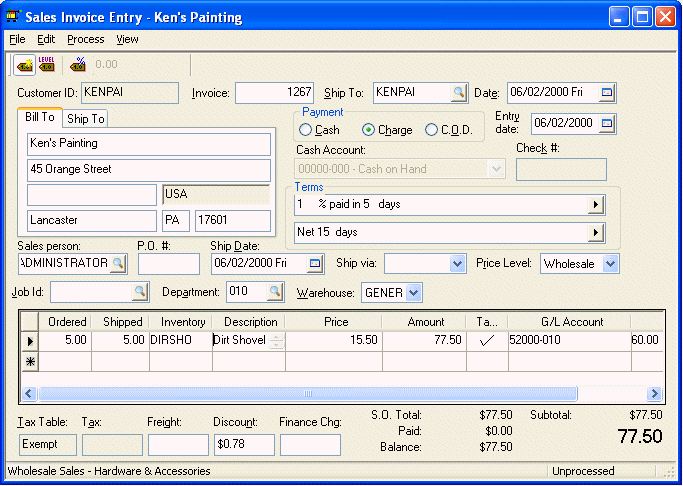Screen dimensions: 683x486
Task: Click the '45 Orange Street' address field
Action: pos(149,170)
